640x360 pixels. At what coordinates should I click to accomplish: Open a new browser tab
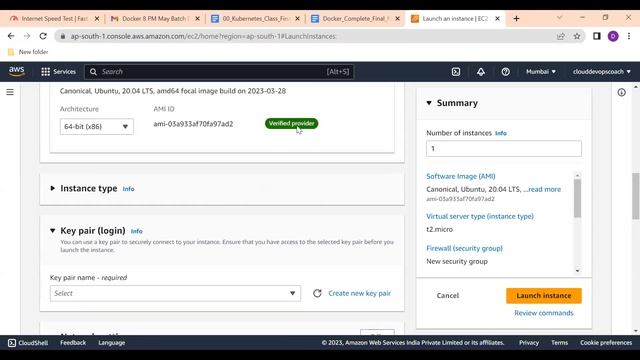(516, 18)
